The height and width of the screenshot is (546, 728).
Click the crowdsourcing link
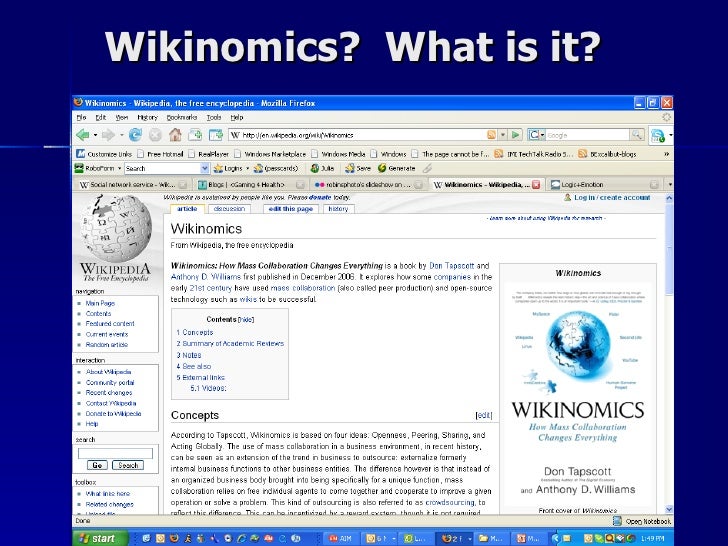point(450,502)
